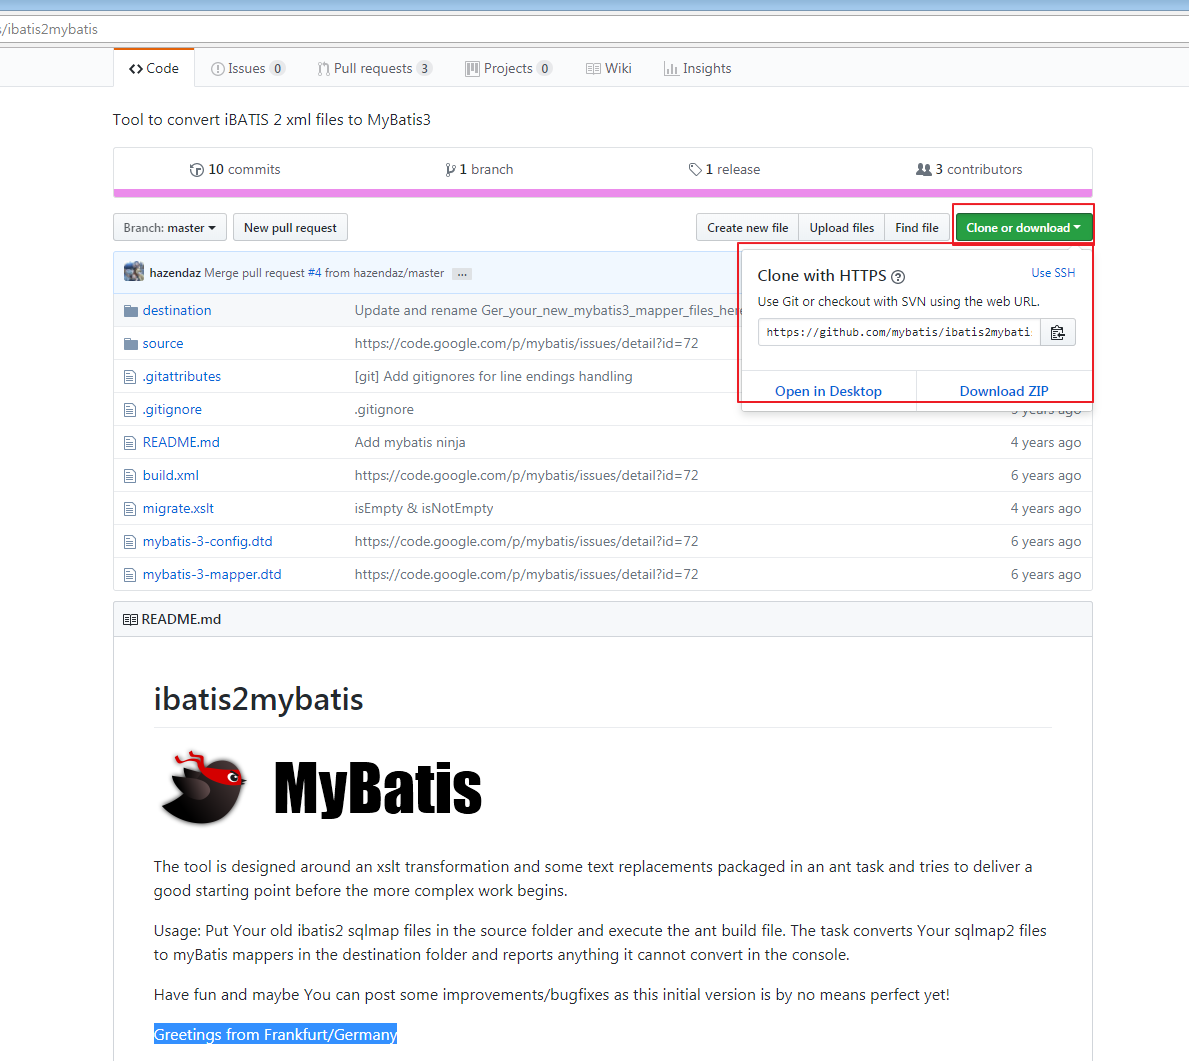
Task: Copy clone URL with clipboard icon
Action: tap(1058, 332)
